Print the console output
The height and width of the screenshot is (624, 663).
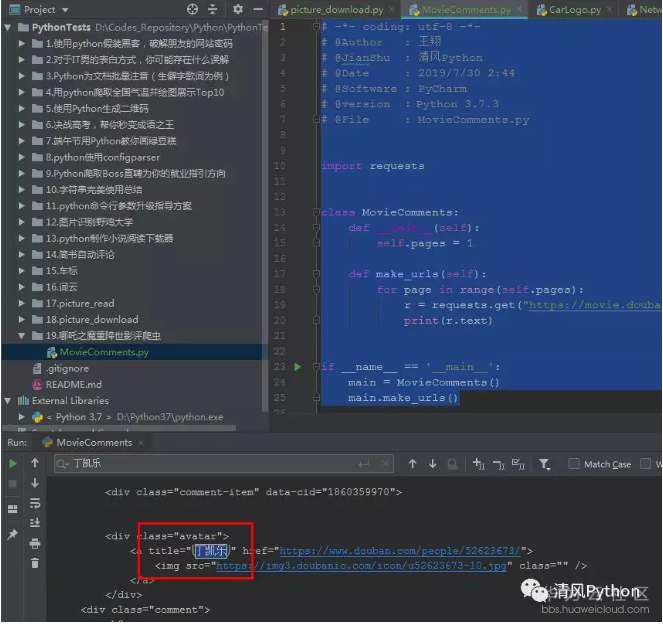tap(35, 543)
